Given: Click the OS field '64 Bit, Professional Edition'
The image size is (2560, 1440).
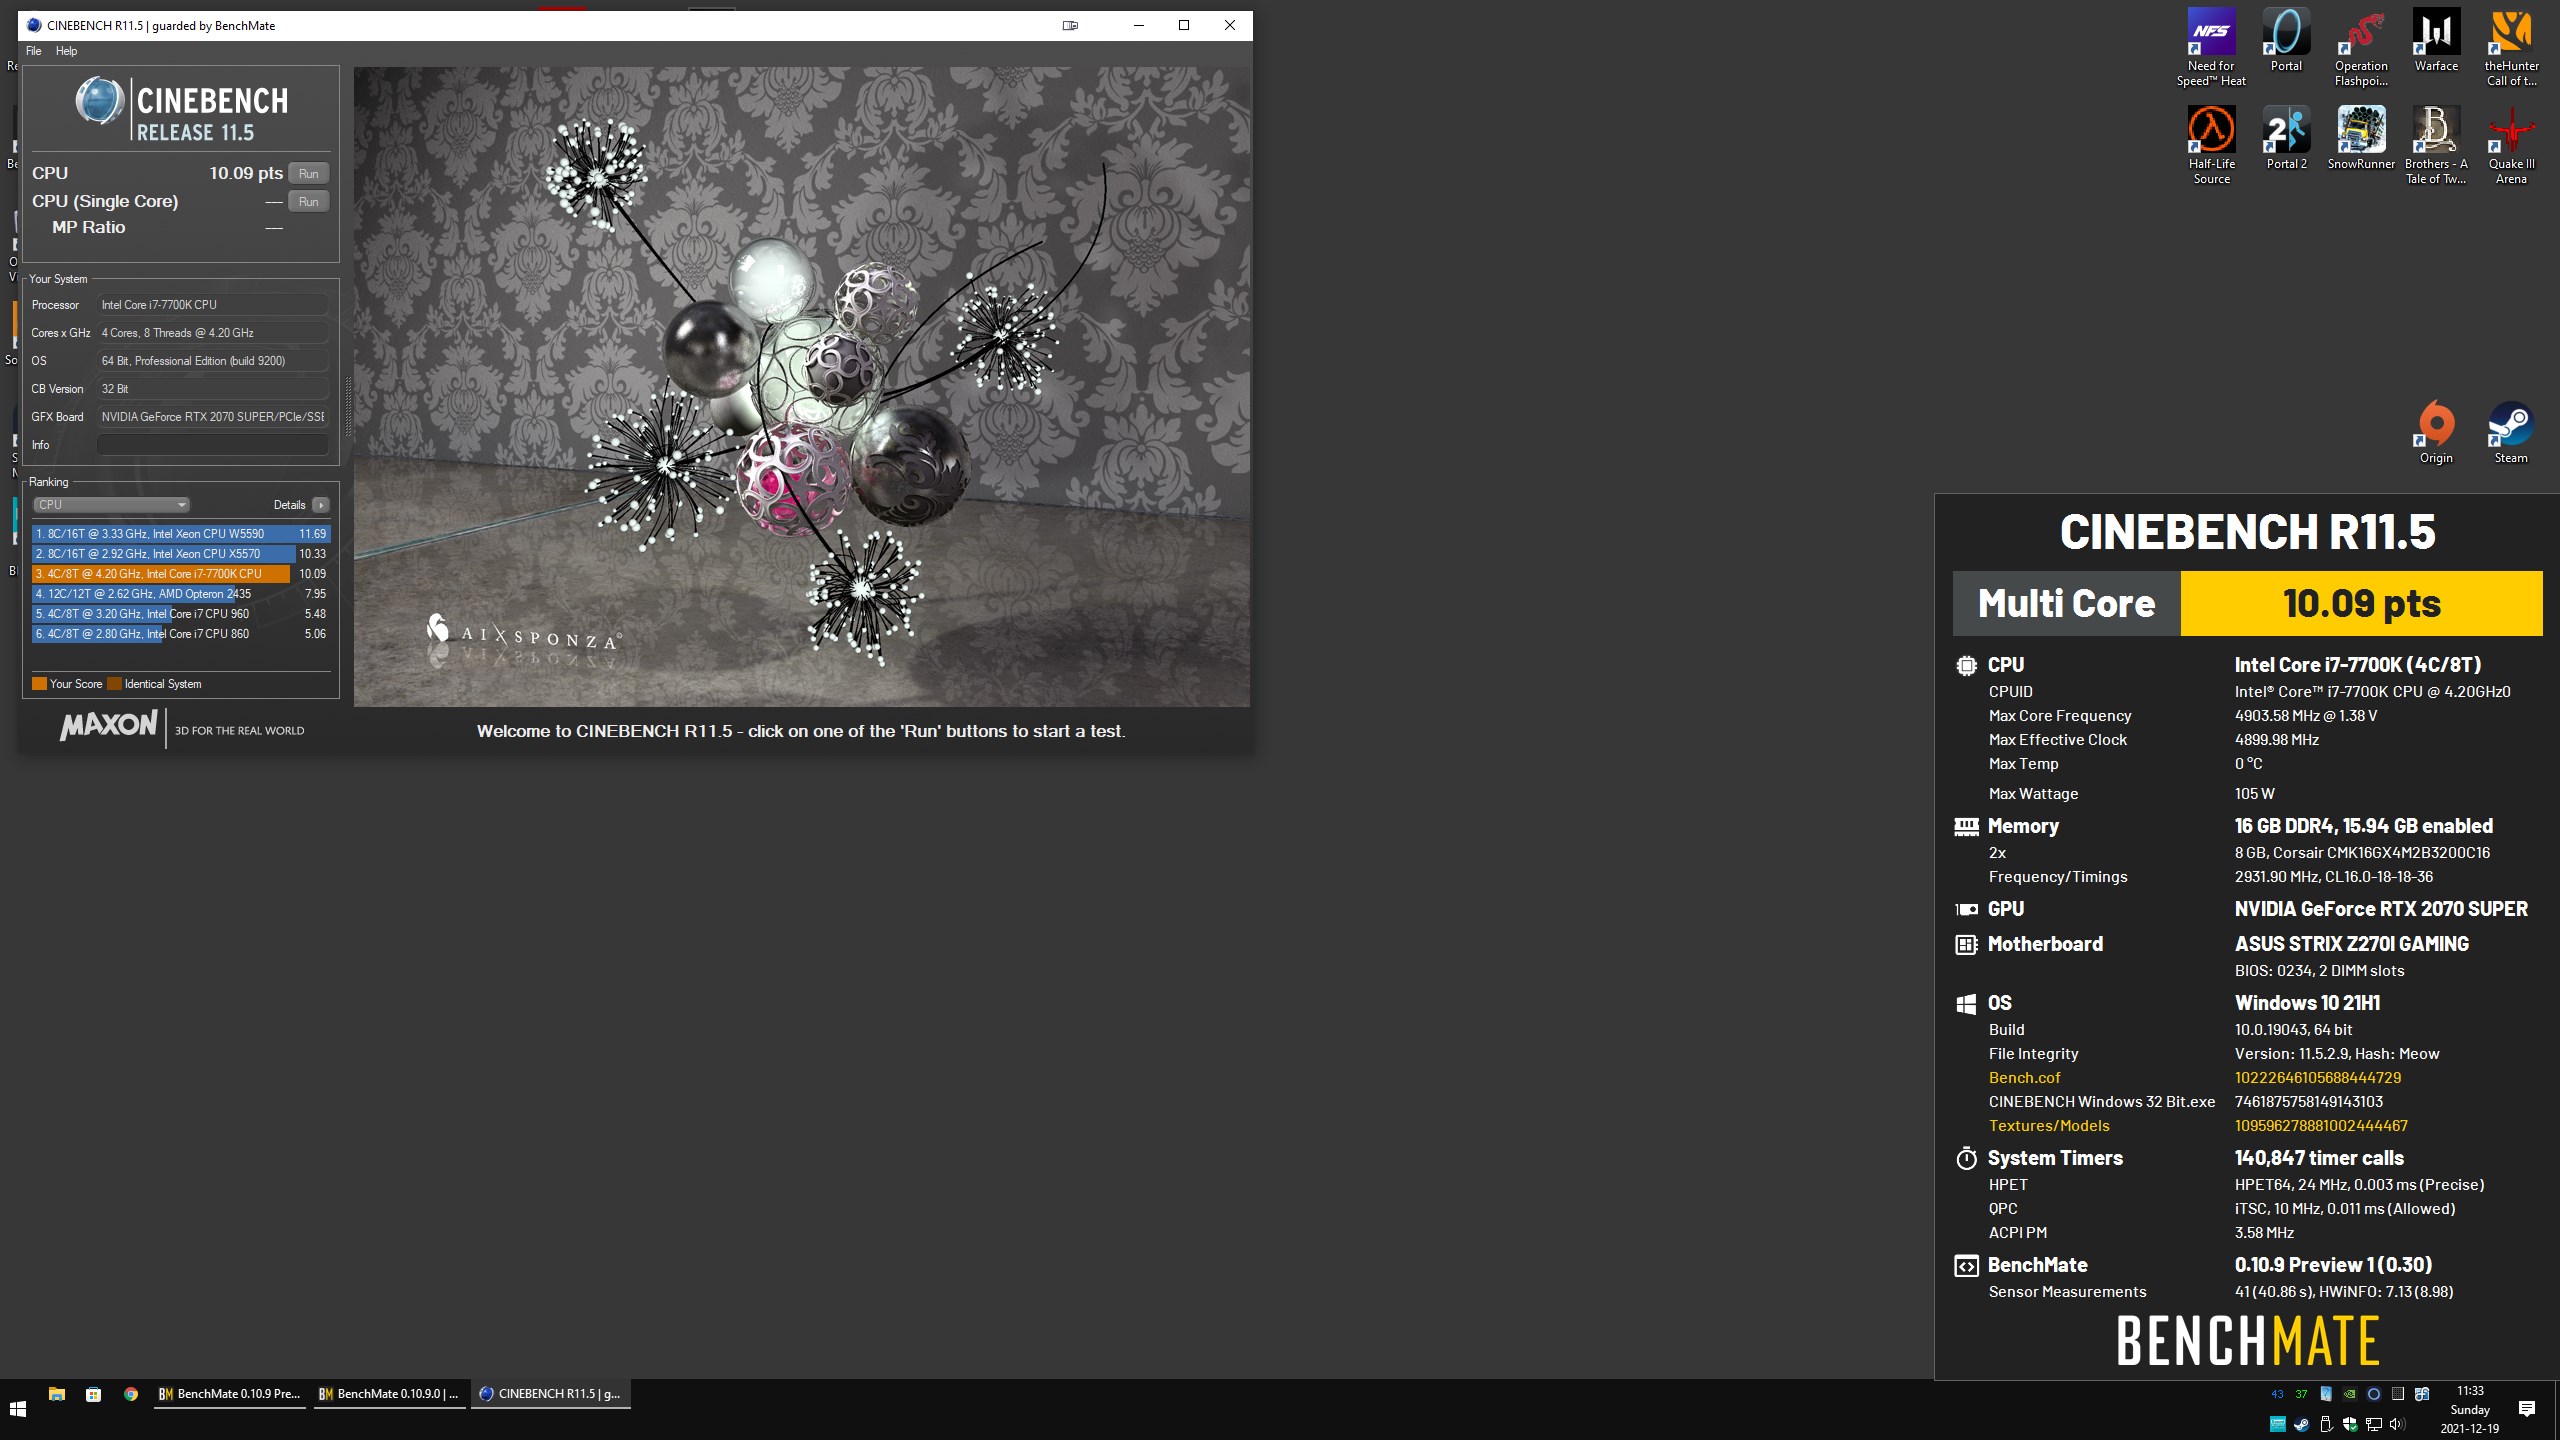Looking at the screenshot, I should 213,361.
